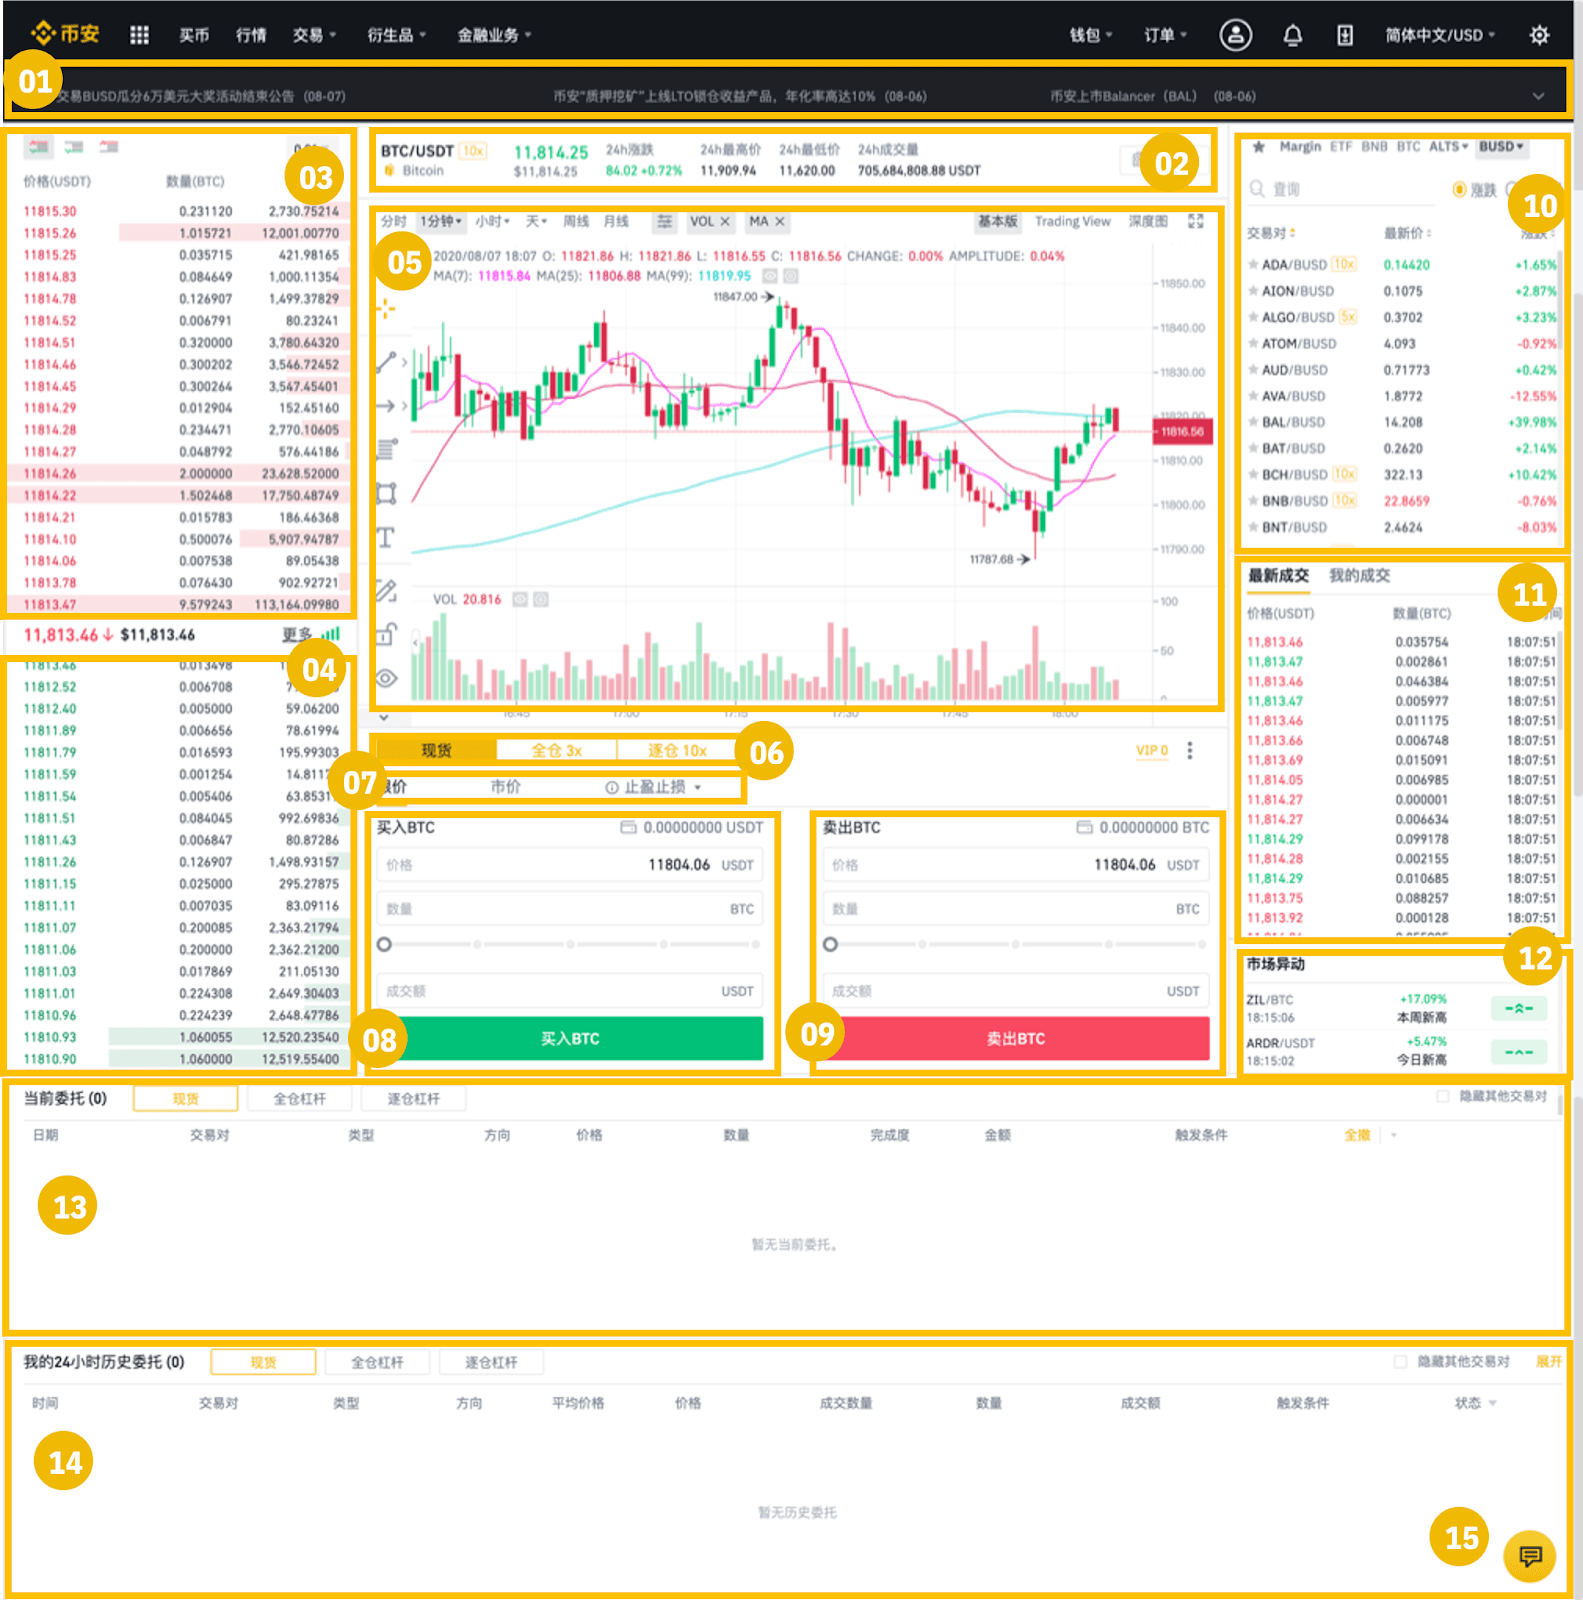
Task: Select the rectangle shape chart tool
Action: (x=386, y=493)
